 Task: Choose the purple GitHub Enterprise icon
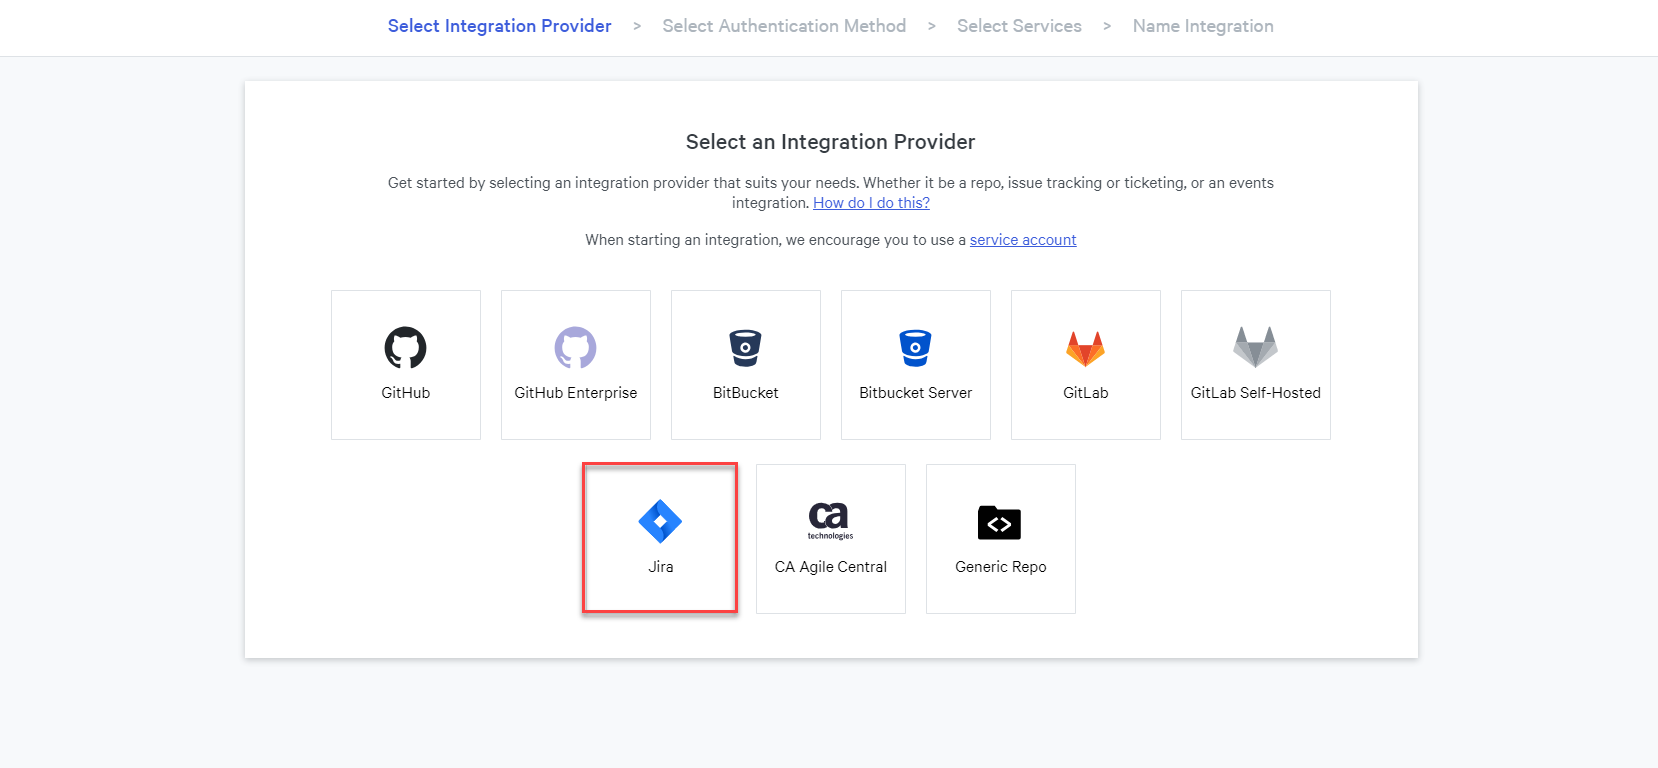click(x=576, y=348)
